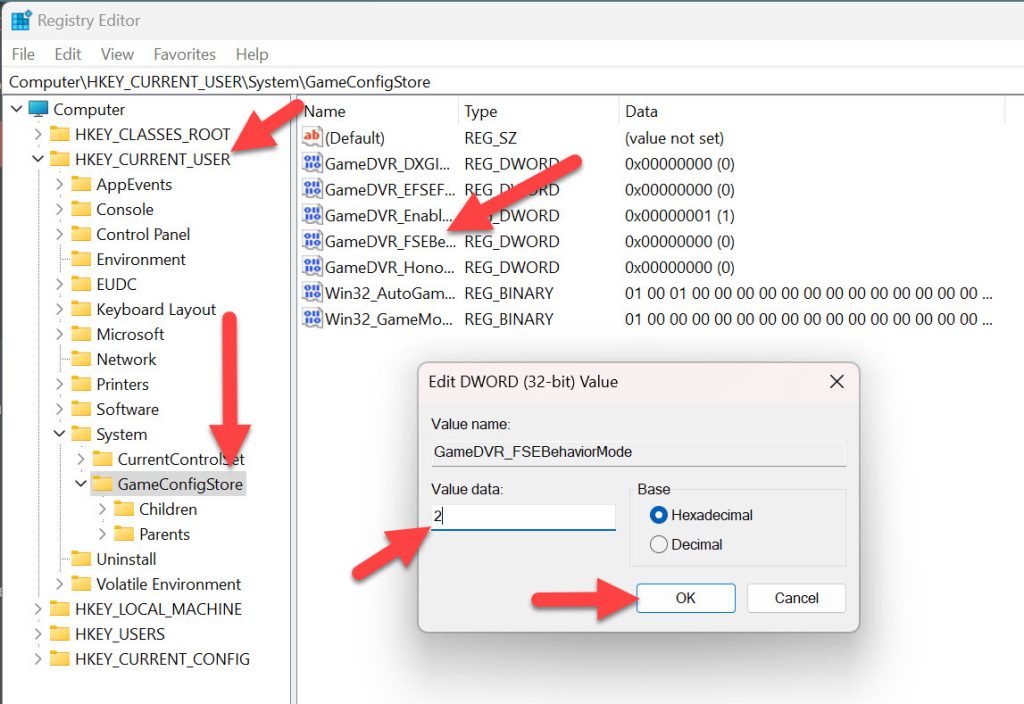Open the Favorites menu

point(184,54)
